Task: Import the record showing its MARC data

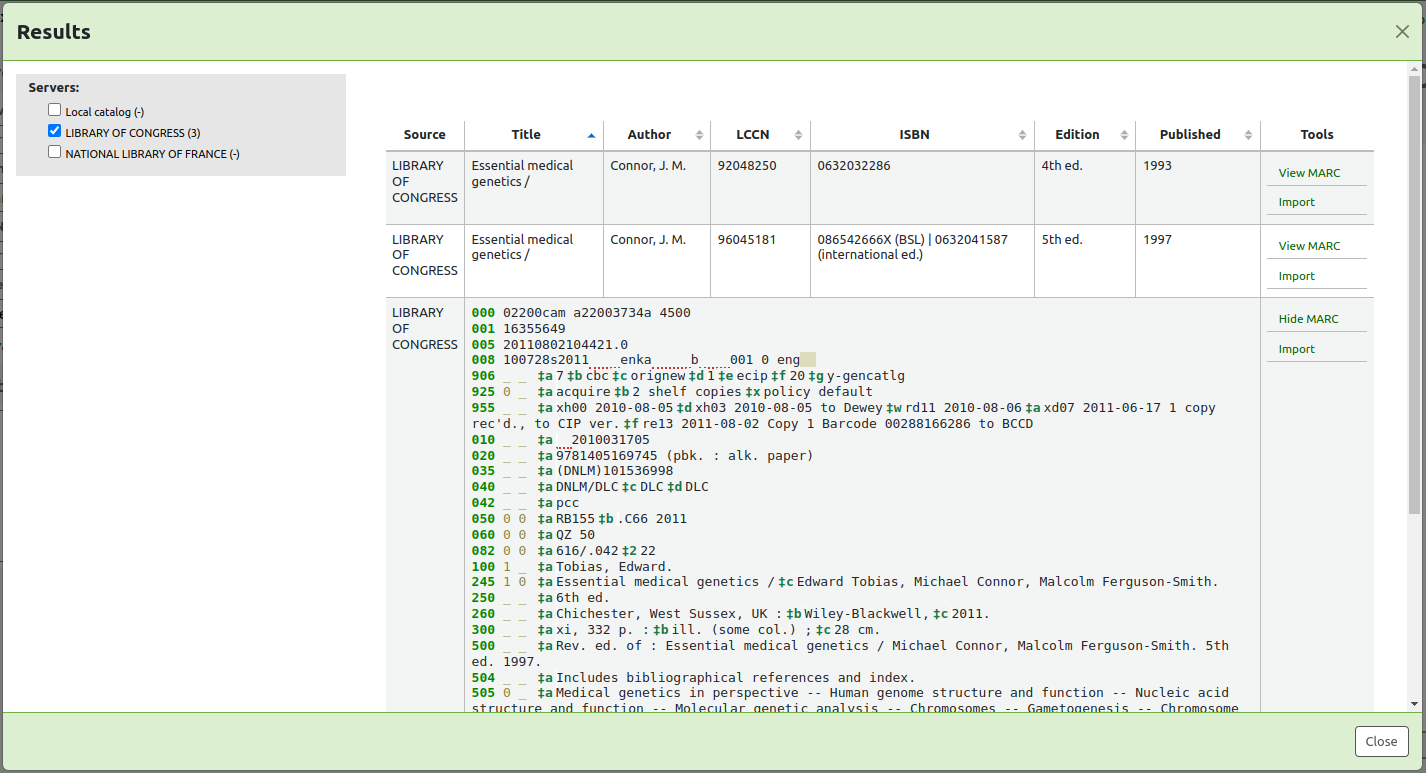Action: point(1296,348)
